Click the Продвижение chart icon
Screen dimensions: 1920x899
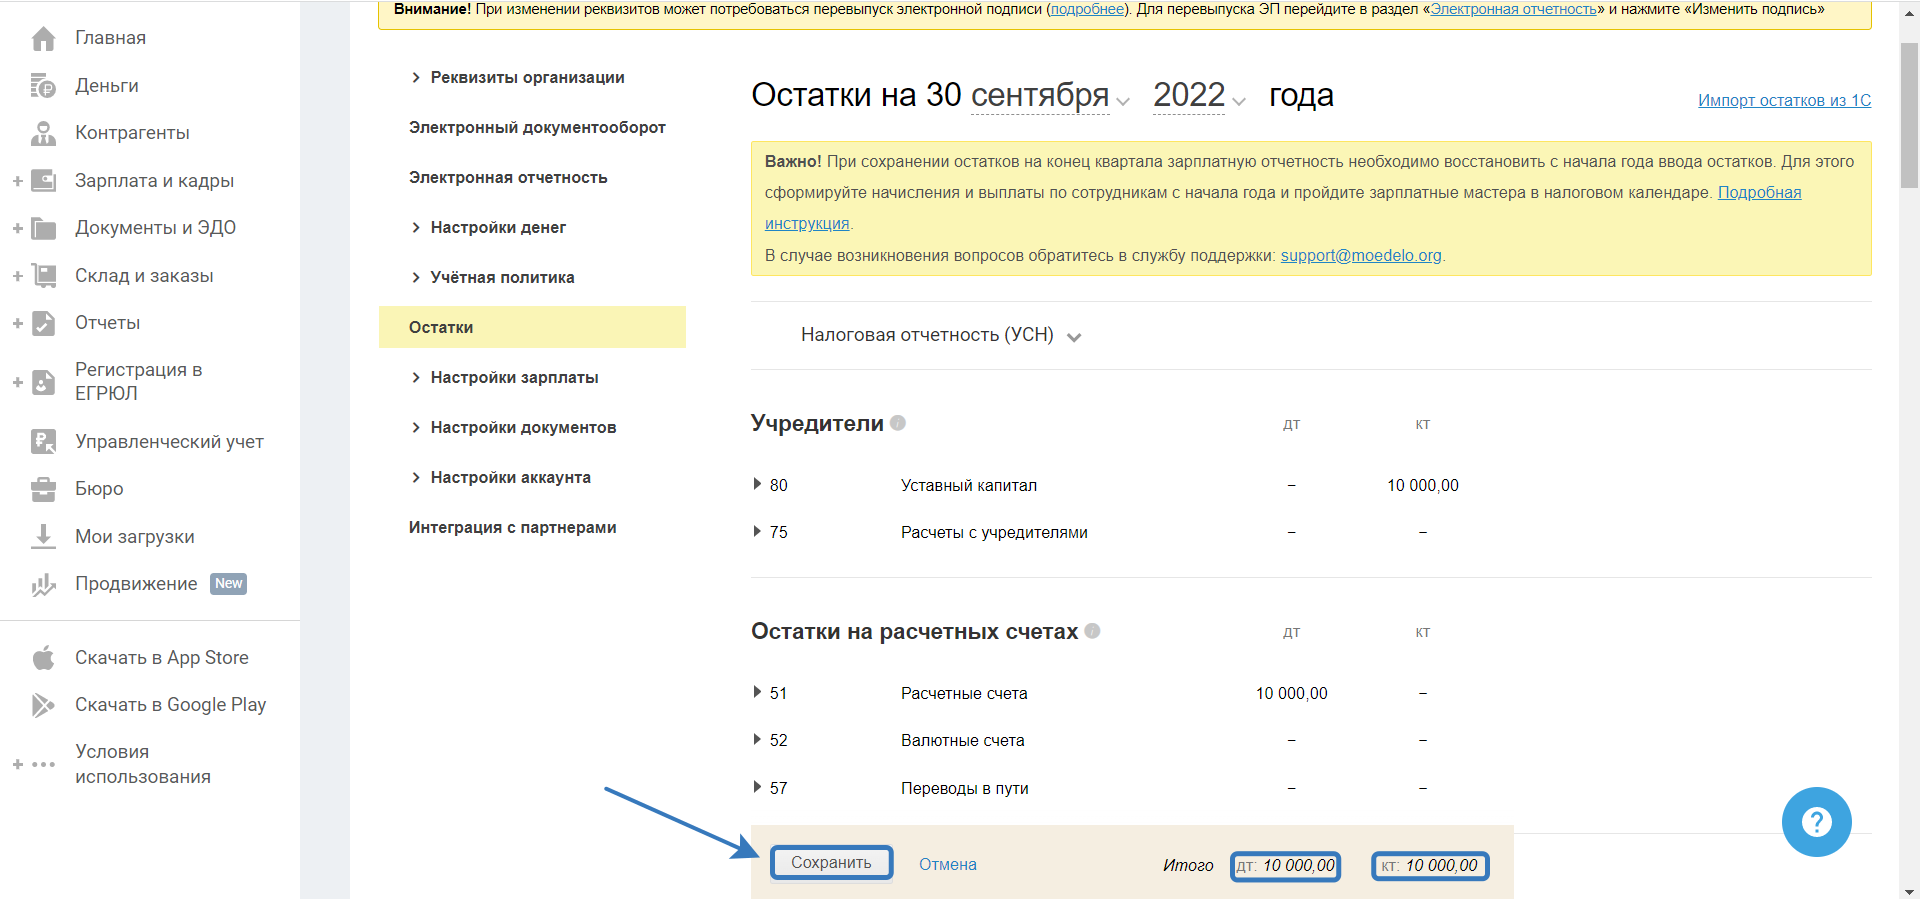click(x=43, y=584)
